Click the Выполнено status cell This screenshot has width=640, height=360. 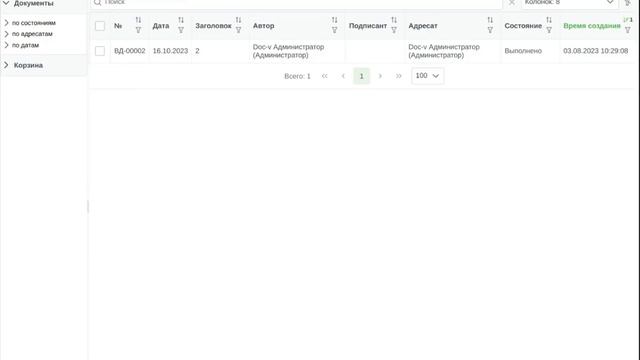coord(523,51)
